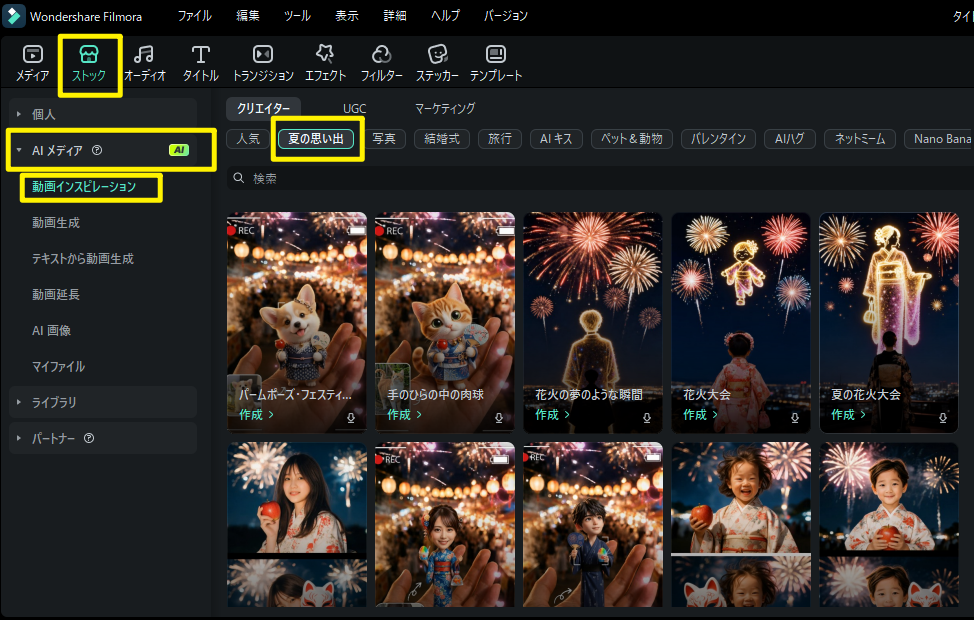Switch to the マーケティング tab

445,108
